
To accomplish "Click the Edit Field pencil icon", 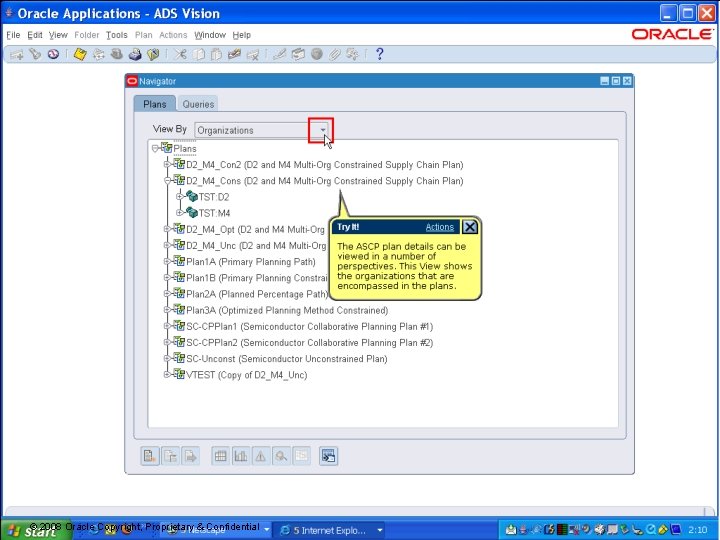I will [280, 55].
